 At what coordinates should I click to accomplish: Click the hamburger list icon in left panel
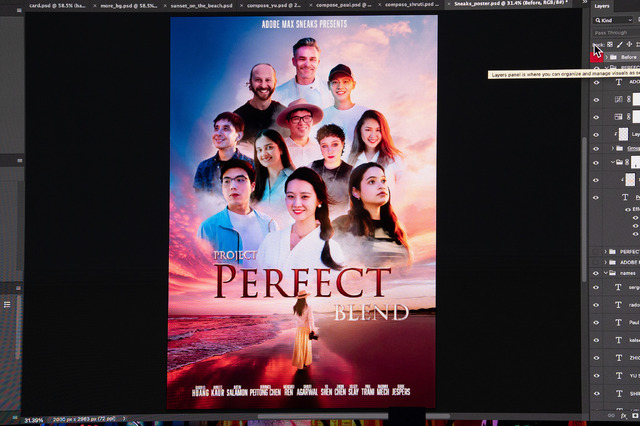coord(7,304)
